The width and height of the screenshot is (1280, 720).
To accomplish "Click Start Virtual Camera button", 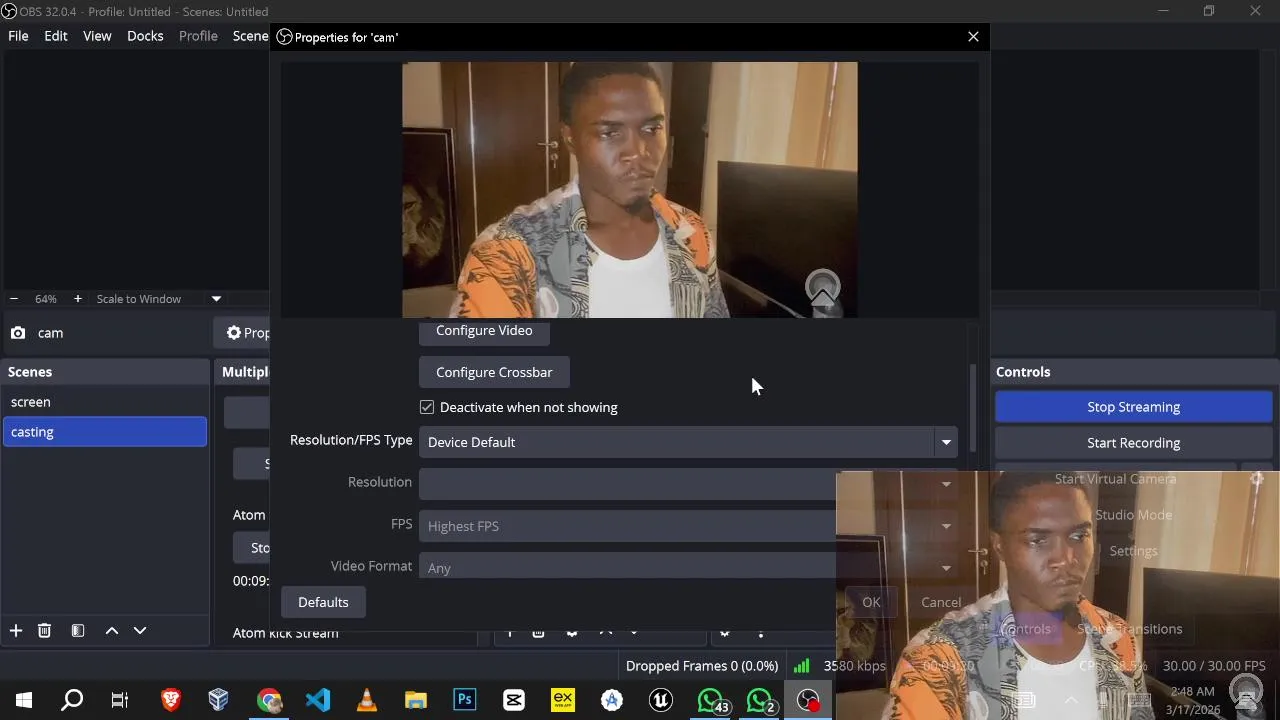I will (x=1115, y=479).
